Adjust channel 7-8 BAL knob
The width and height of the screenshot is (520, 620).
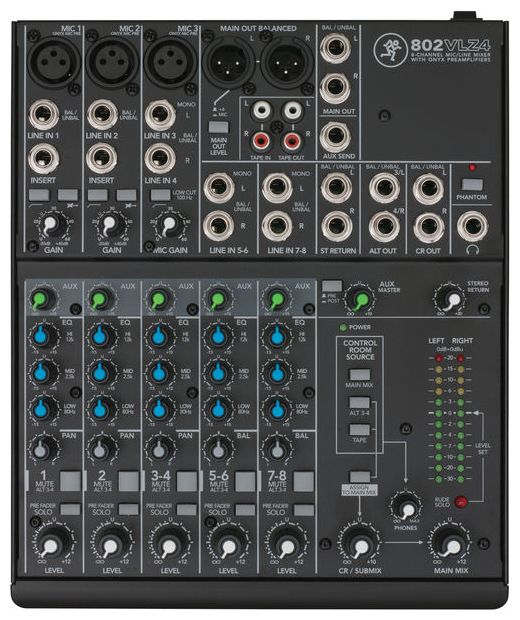[277, 449]
